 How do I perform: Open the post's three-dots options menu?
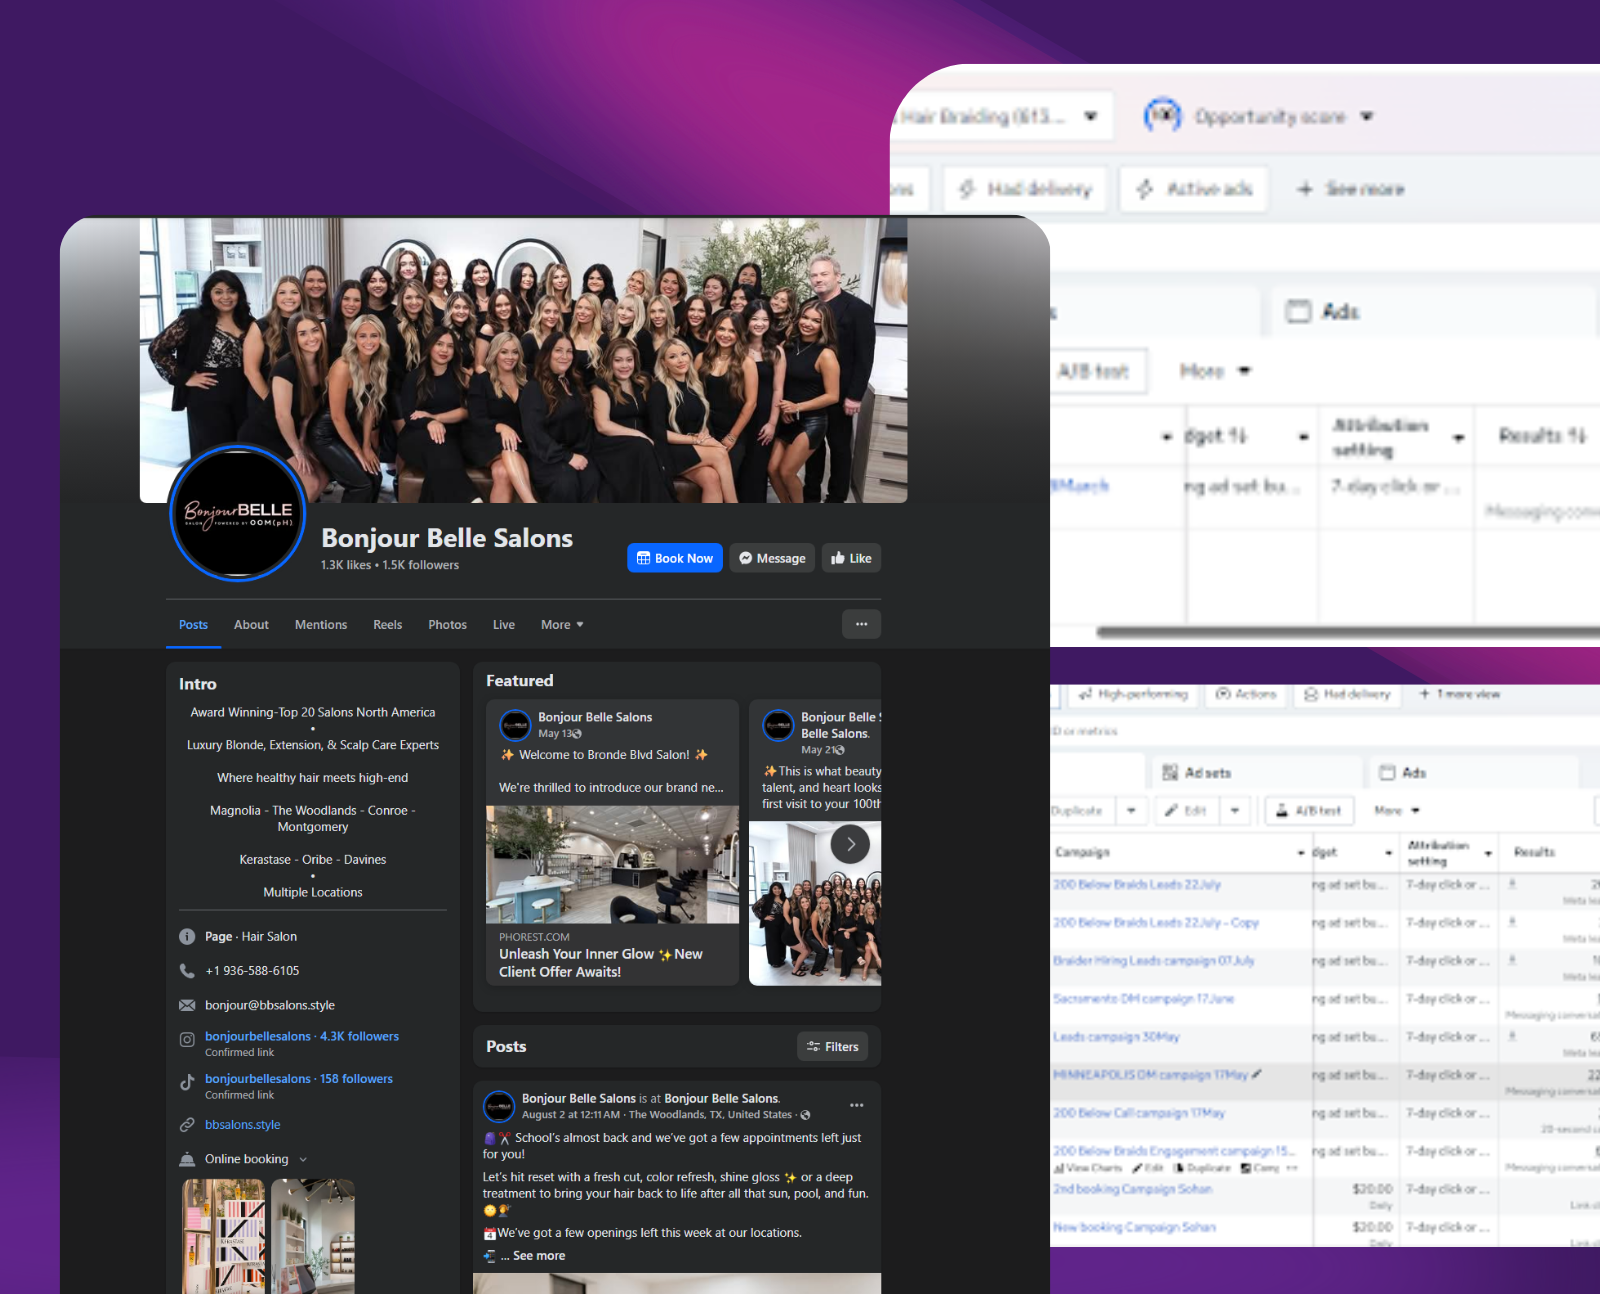point(856,1105)
